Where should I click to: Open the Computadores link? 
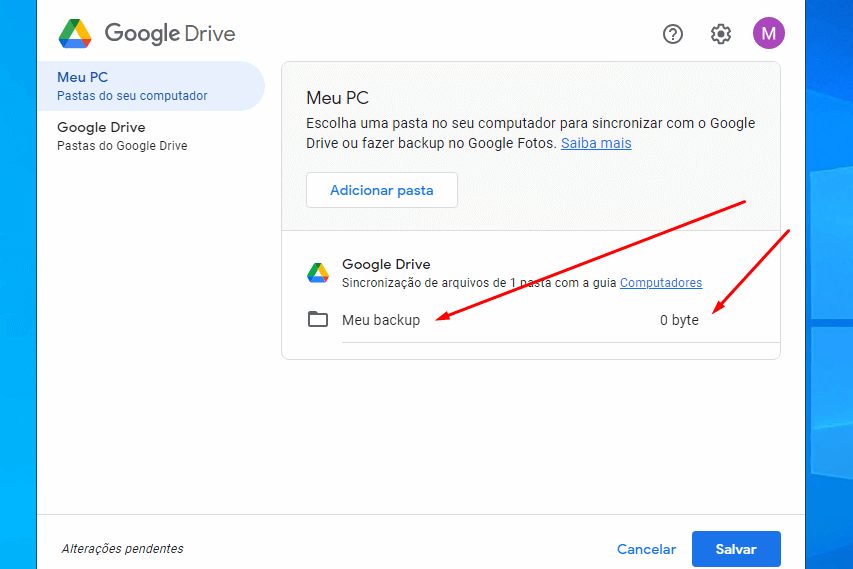[x=661, y=283]
